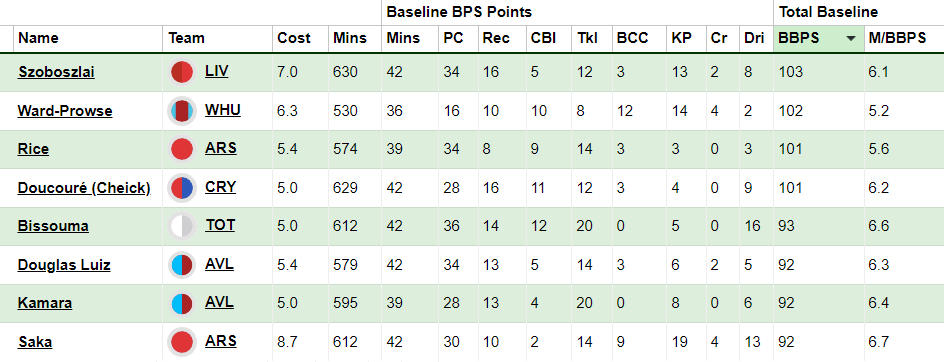Open the BBPS column sort dropdown arrow
946x362 pixels.
(851, 39)
